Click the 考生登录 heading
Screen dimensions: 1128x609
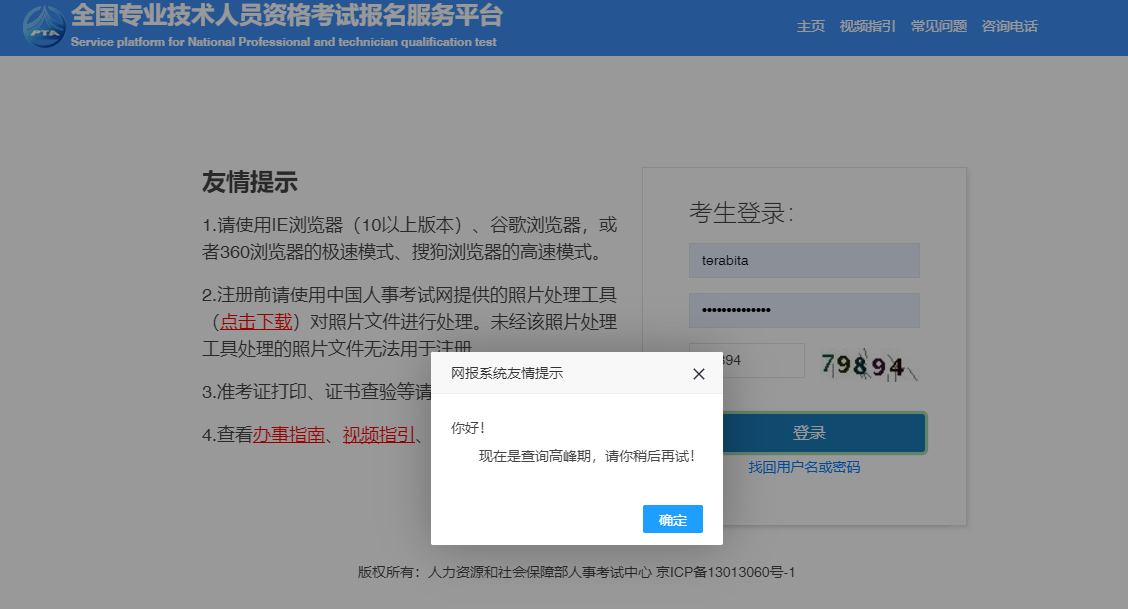741,213
